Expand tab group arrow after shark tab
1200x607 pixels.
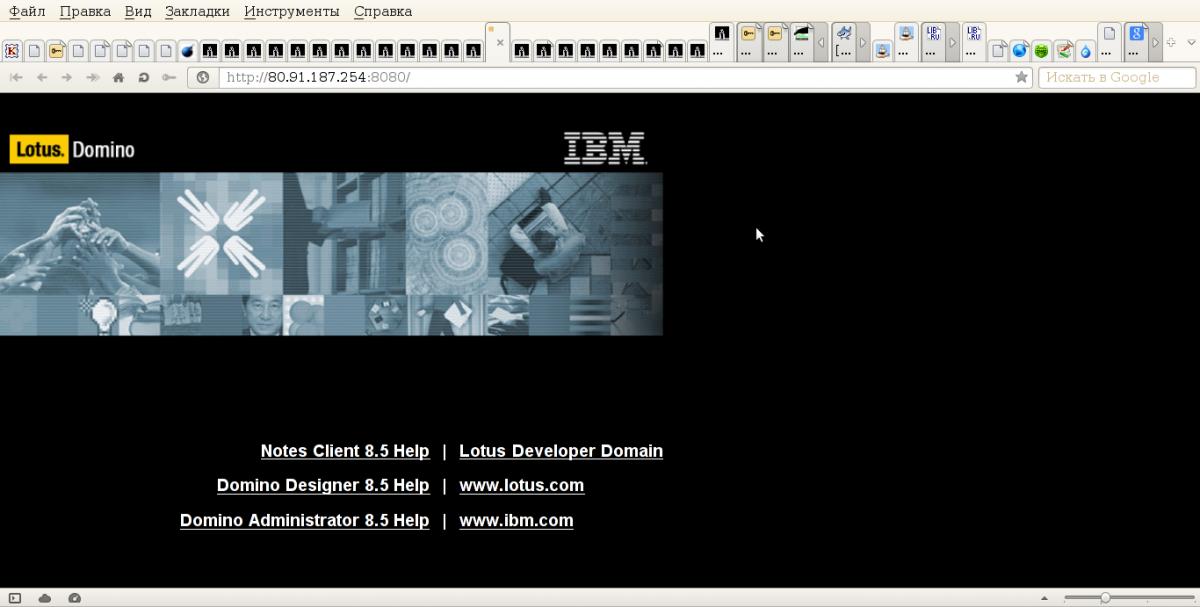point(863,43)
